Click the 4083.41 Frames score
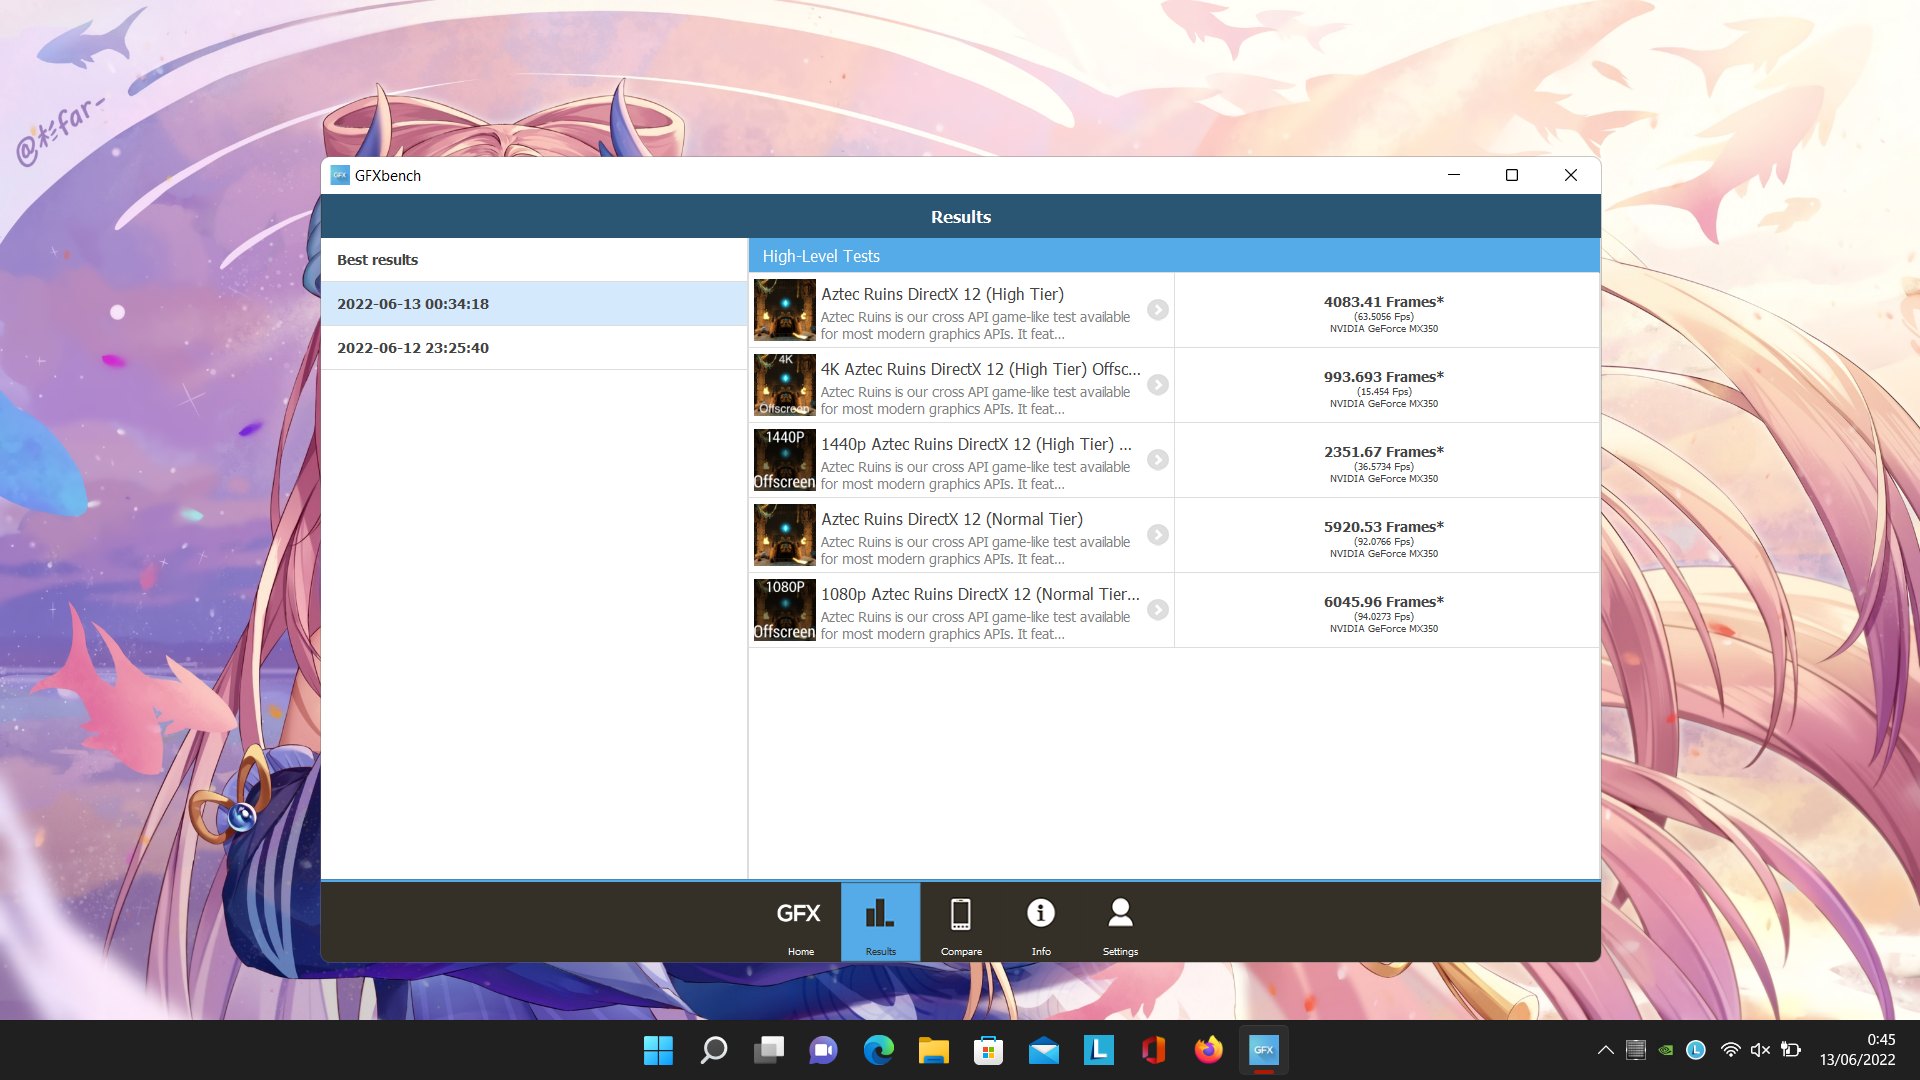This screenshot has width=1920, height=1080. click(x=1384, y=302)
